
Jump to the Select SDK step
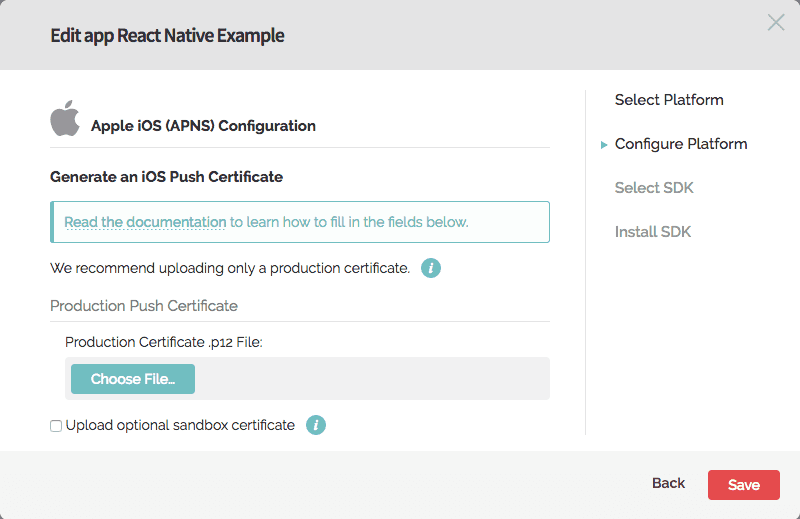(x=654, y=188)
